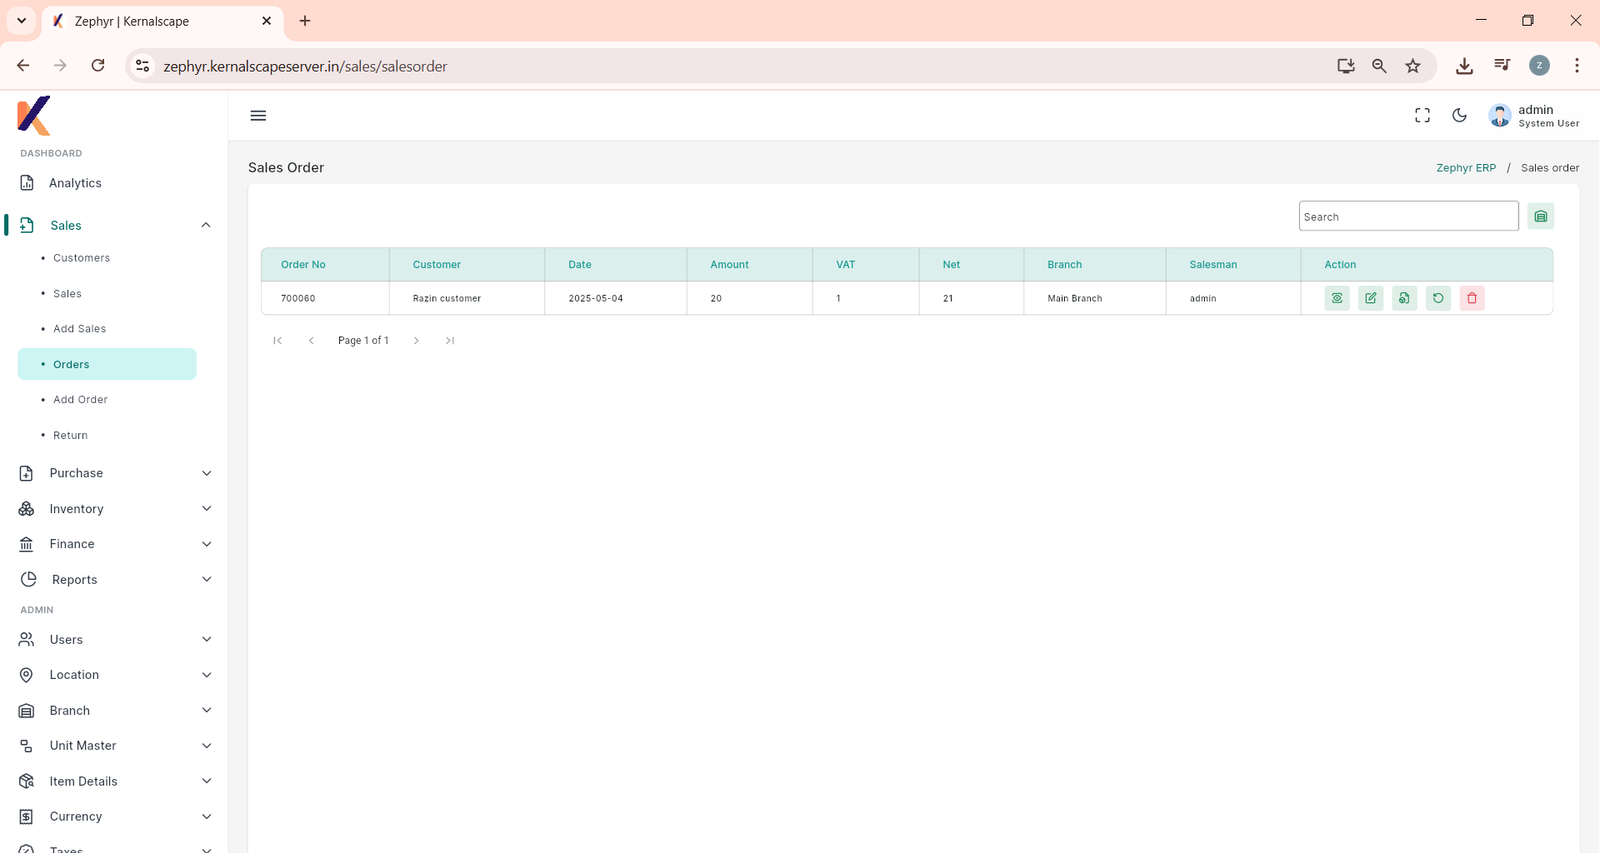Expand the Inventory section chevron
The height and width of the screenshot is (853, 1600).
coord(207,509)
